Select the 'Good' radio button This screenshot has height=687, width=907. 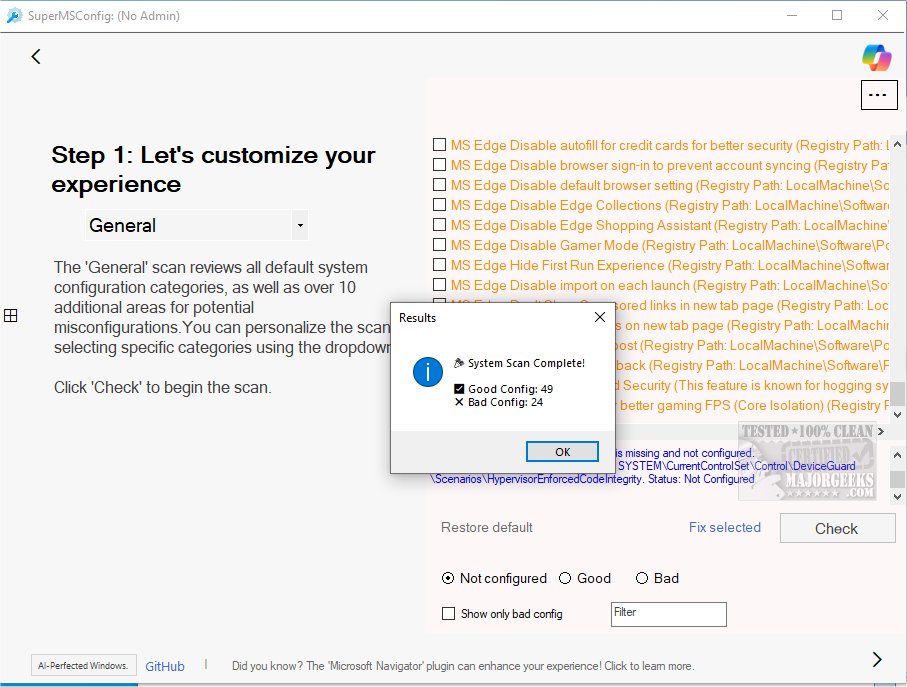565,578
